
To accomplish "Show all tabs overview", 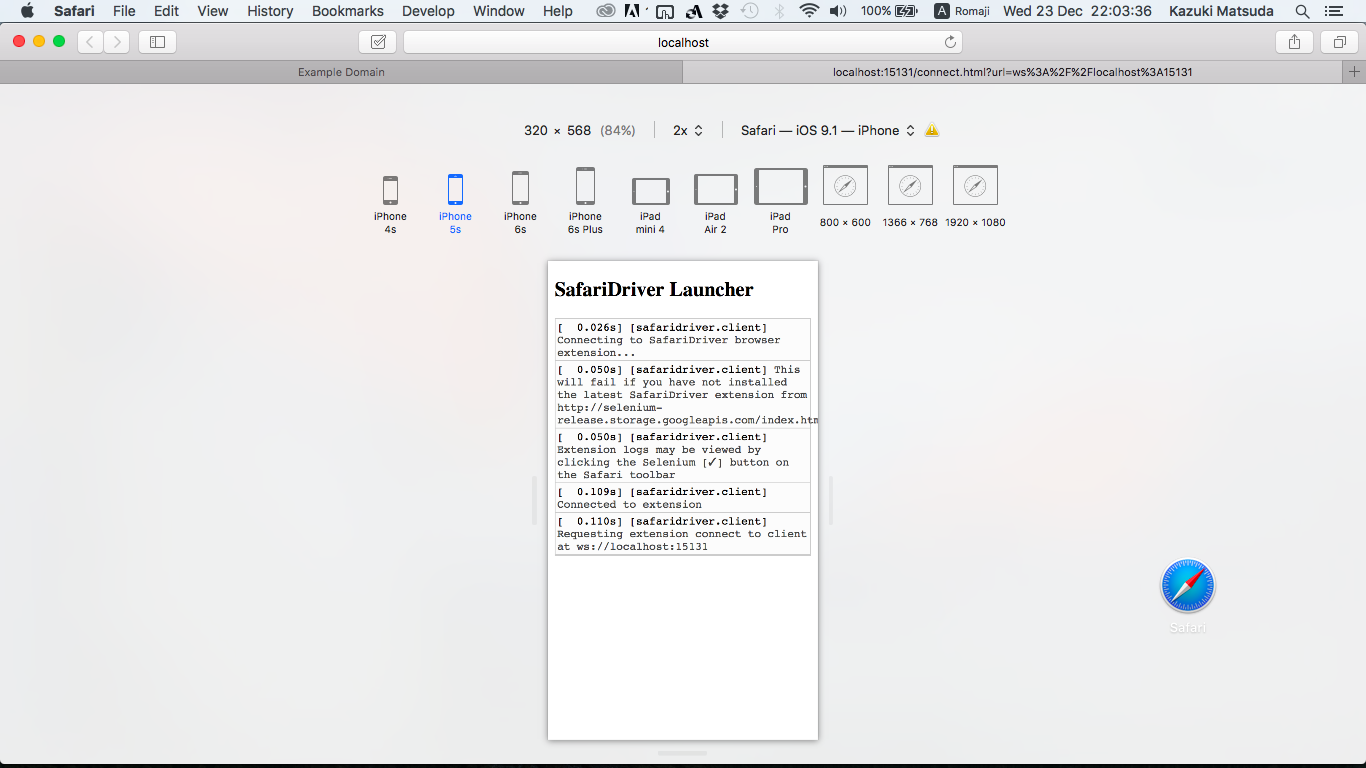I will point(1339,42).
